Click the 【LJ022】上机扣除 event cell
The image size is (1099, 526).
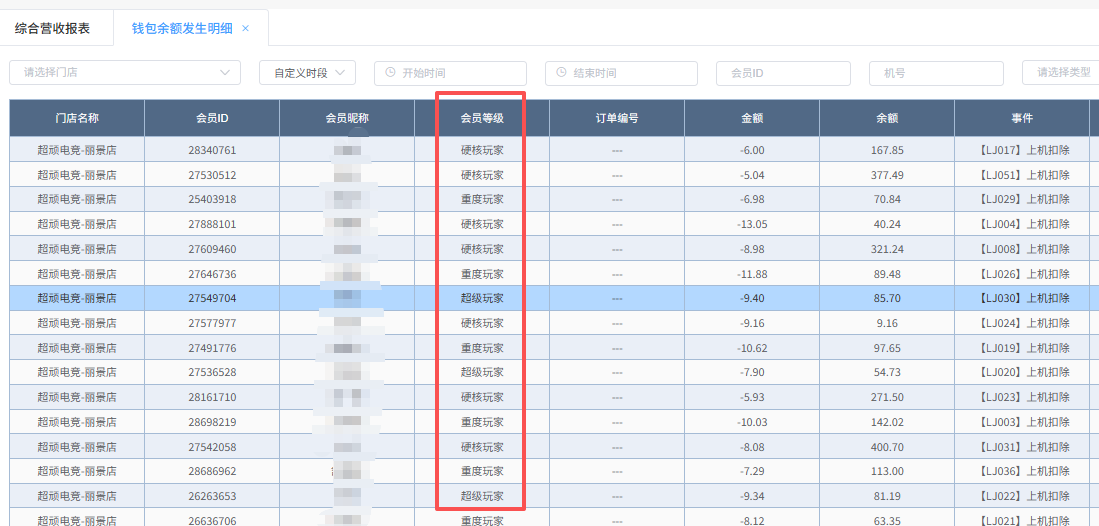click(1022, 496)
